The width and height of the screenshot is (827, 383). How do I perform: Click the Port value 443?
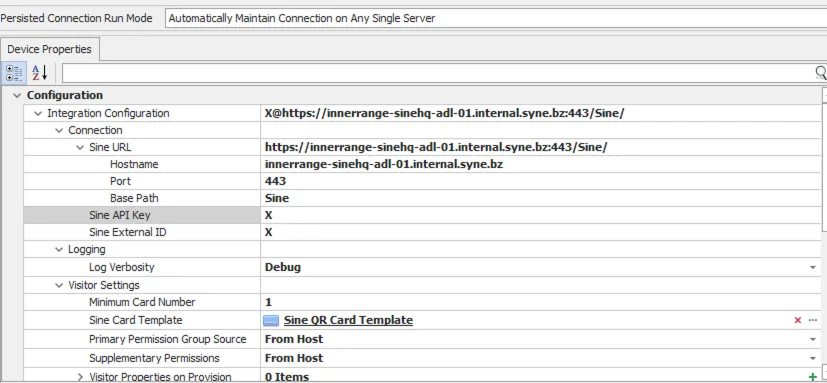275,181
